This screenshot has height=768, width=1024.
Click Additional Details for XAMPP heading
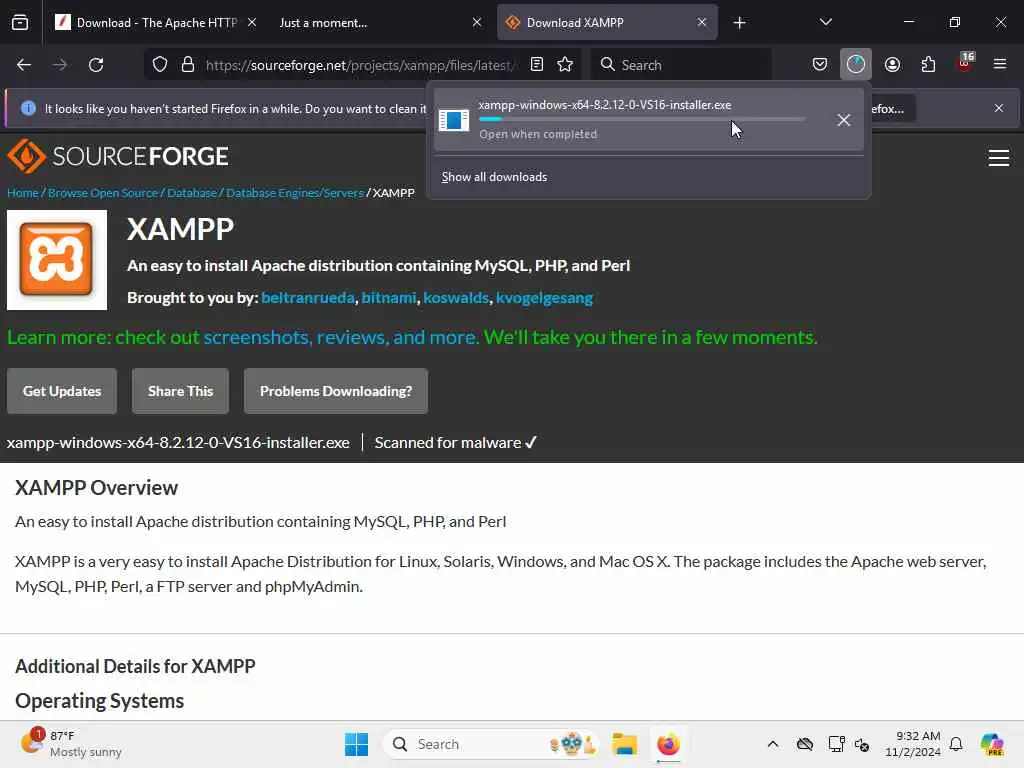(x=135, y=666)
